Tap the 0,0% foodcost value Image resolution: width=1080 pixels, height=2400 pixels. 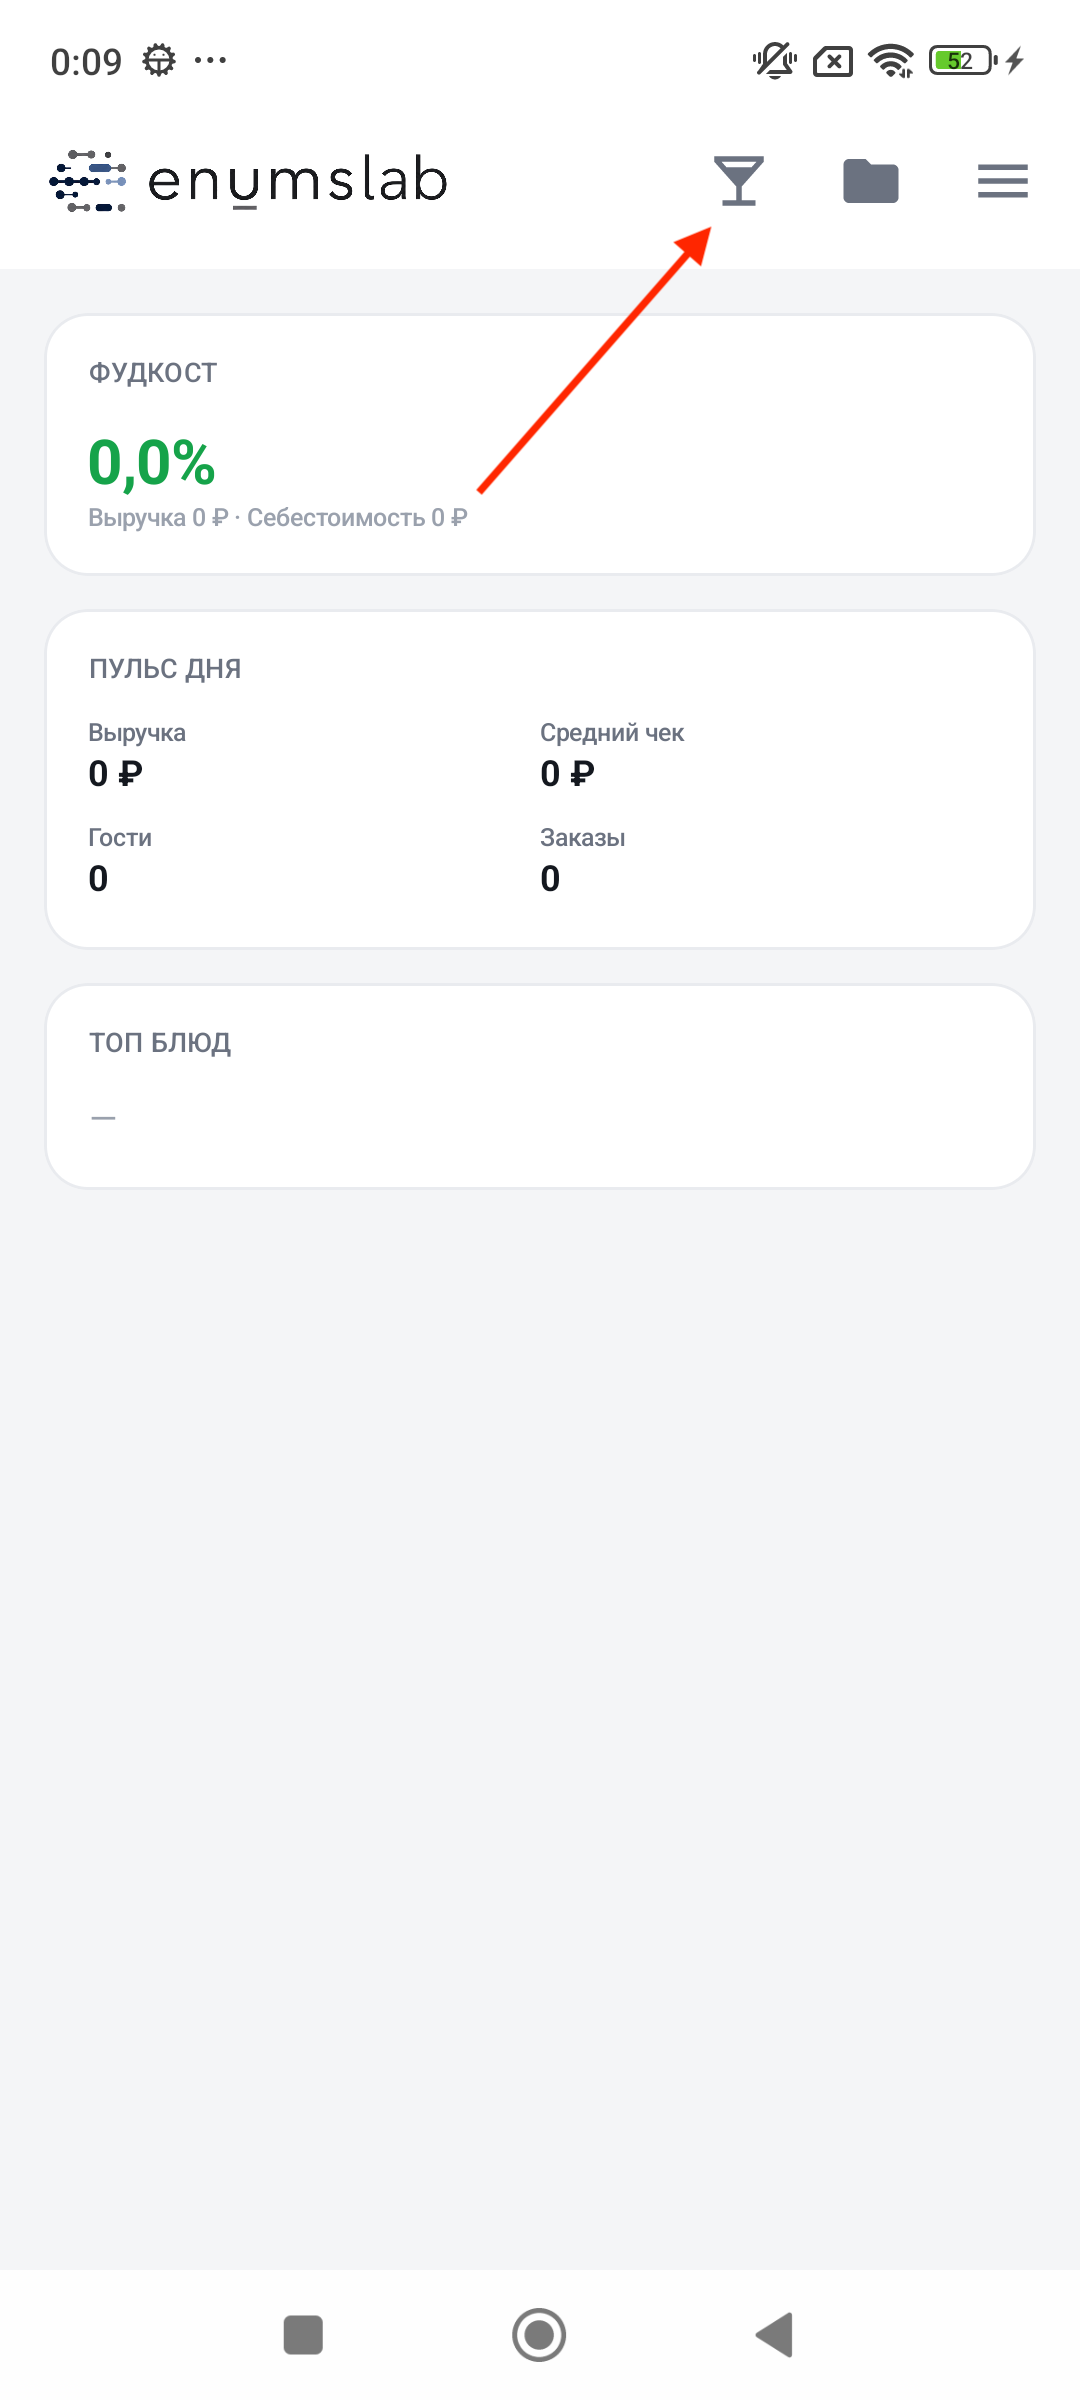[152, 463]
